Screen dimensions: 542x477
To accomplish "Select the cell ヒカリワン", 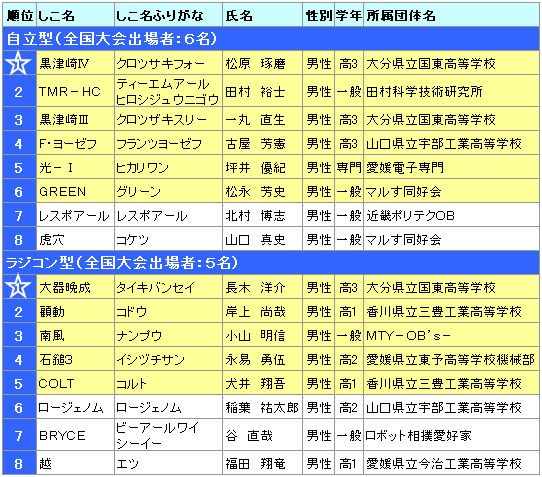I will pyautogui.click(x=168, y=167).
